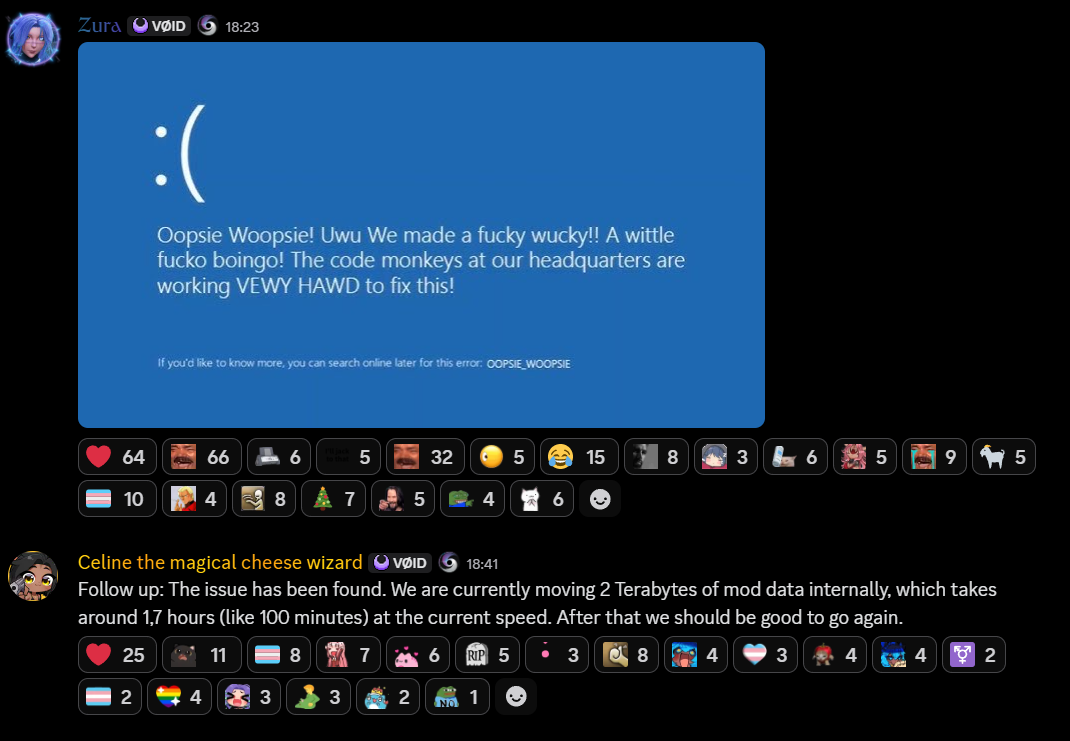Add the tears of joy reaction with 15
Image resolution: width=1070 pixels, height=741 pixels.
coord(579,456)
